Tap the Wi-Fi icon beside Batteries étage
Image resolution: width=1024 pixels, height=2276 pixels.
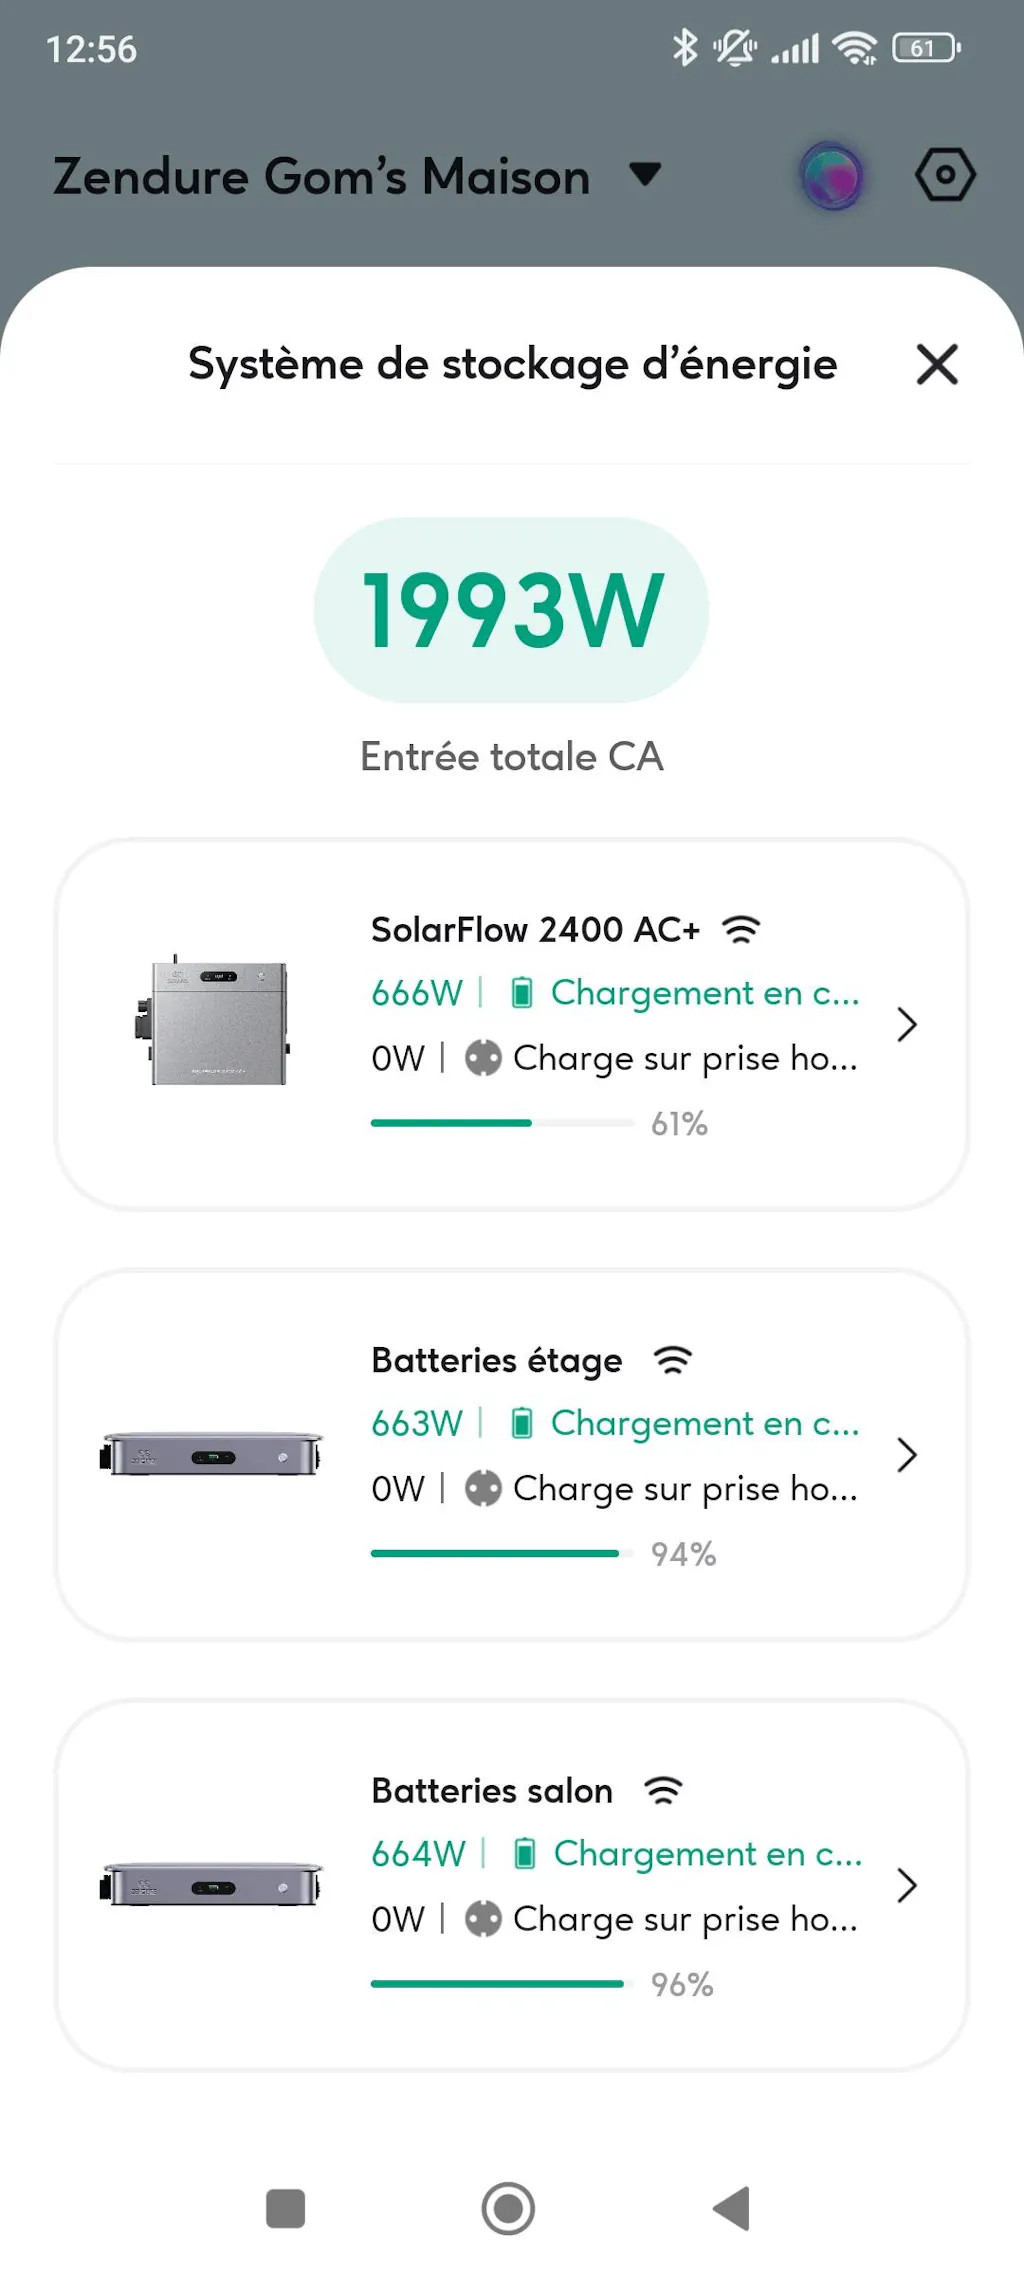pyautogui.click(x=672, y=1360)
